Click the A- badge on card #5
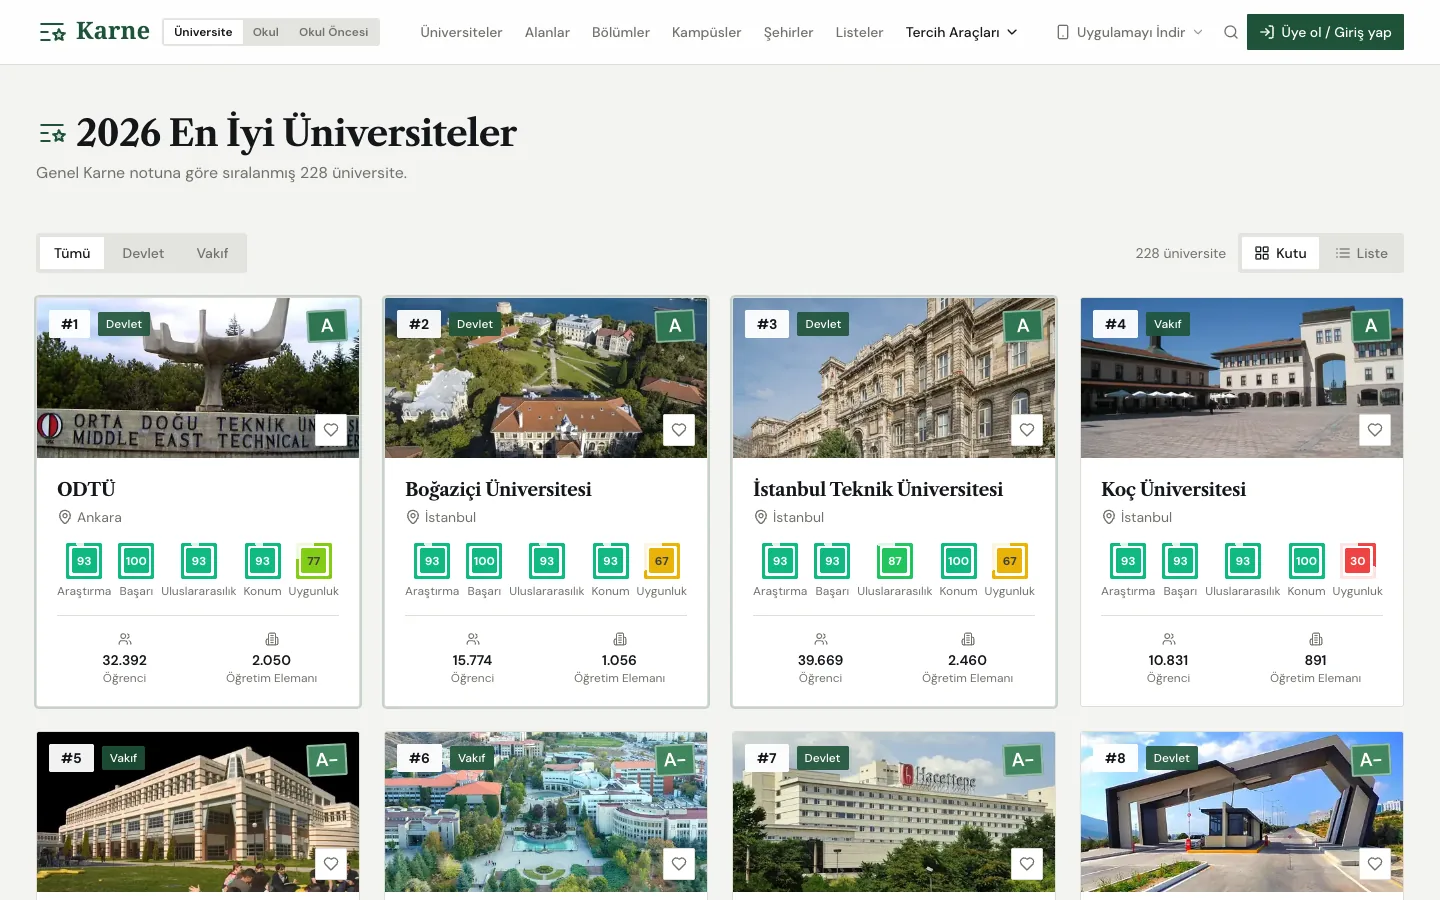The height and width of the screenshot is (900, 1440). coord(327,759)
